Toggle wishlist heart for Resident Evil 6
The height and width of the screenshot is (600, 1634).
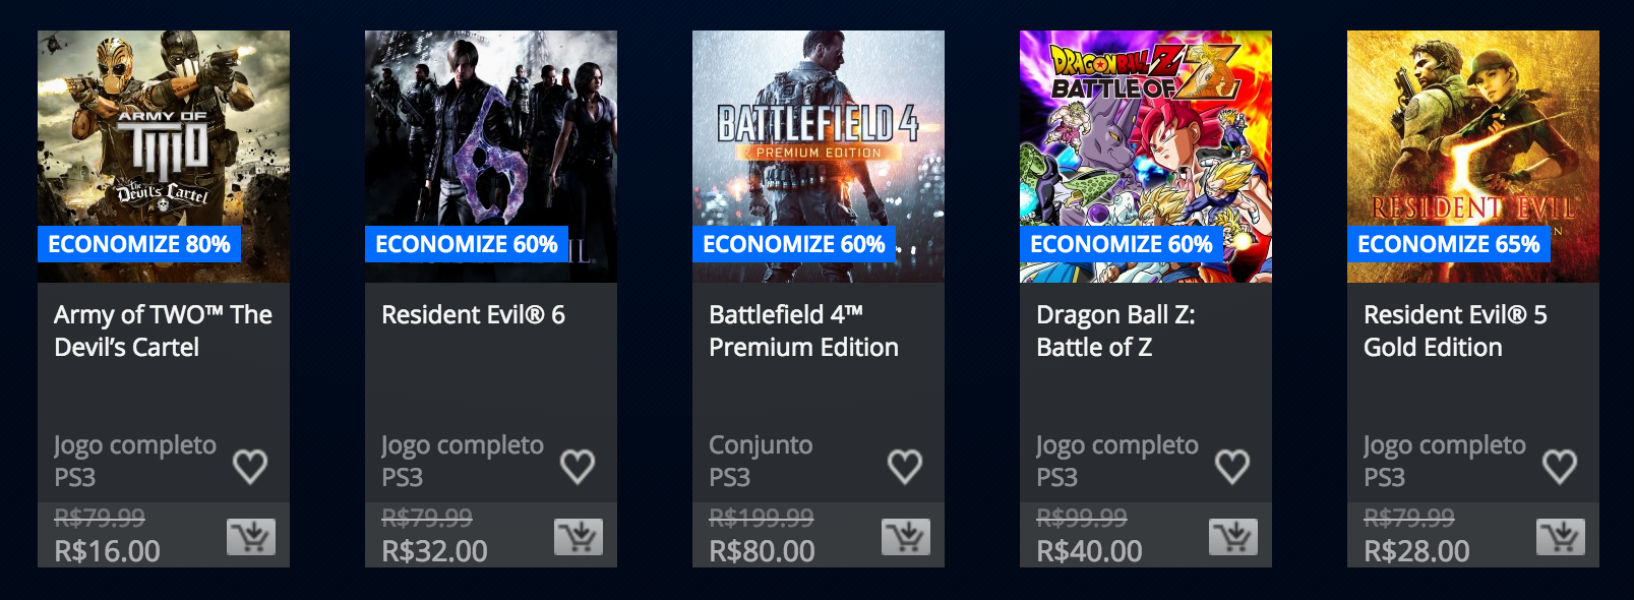[x=577, y=466]
